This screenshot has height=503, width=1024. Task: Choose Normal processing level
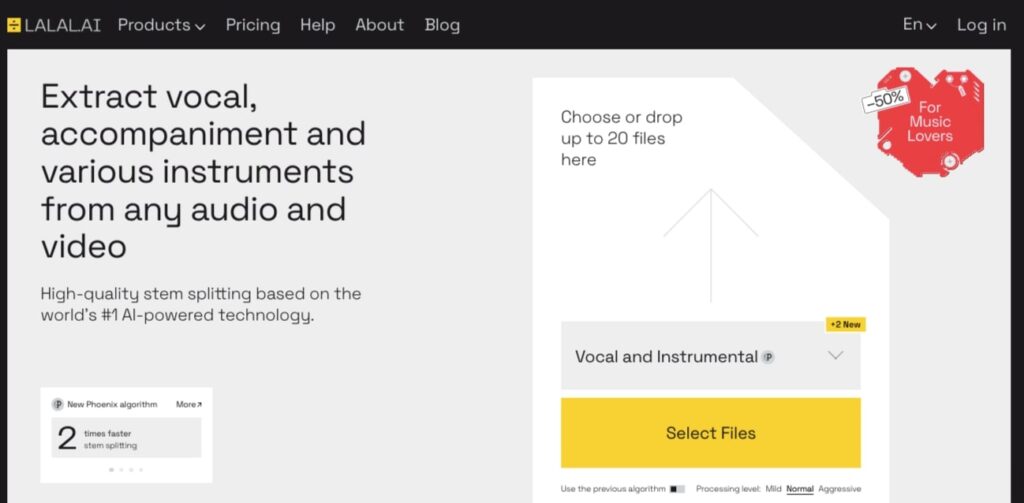click(800, 489)
